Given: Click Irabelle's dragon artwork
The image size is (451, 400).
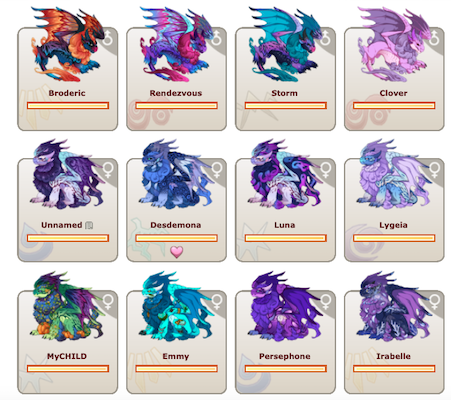Looking at the screenshot, I should click(x=393, y=307).
